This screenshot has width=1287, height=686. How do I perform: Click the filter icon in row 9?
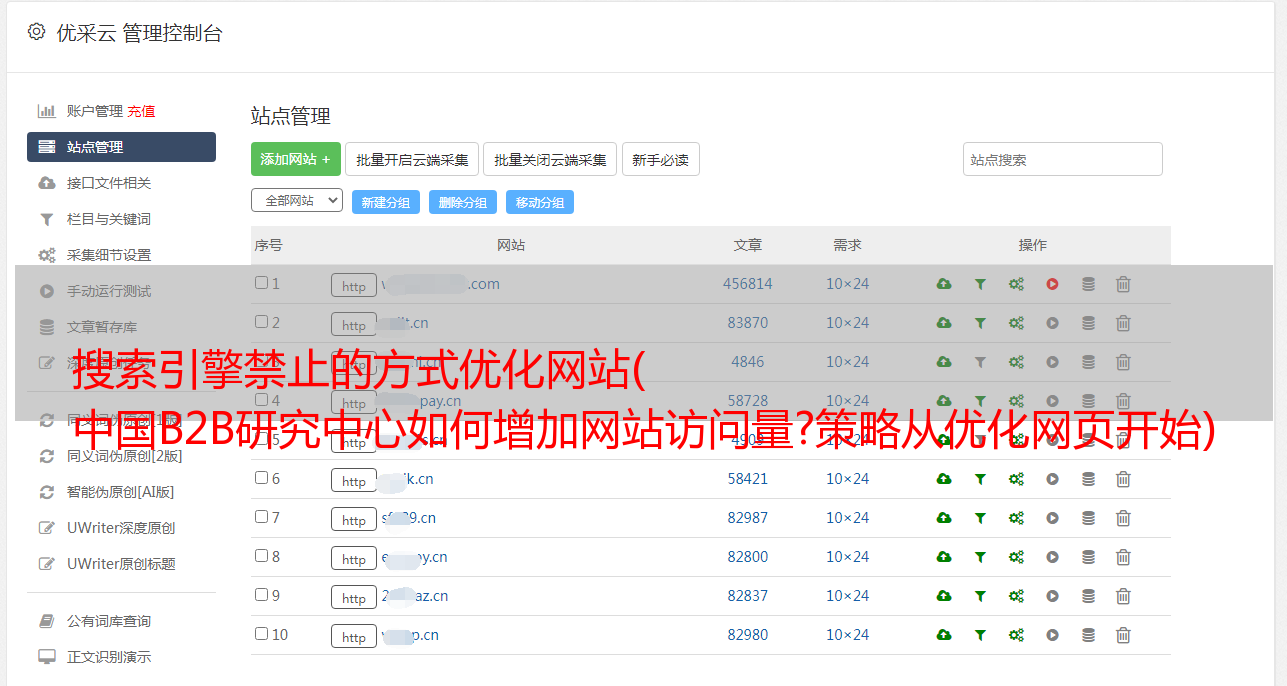(980, 596)
